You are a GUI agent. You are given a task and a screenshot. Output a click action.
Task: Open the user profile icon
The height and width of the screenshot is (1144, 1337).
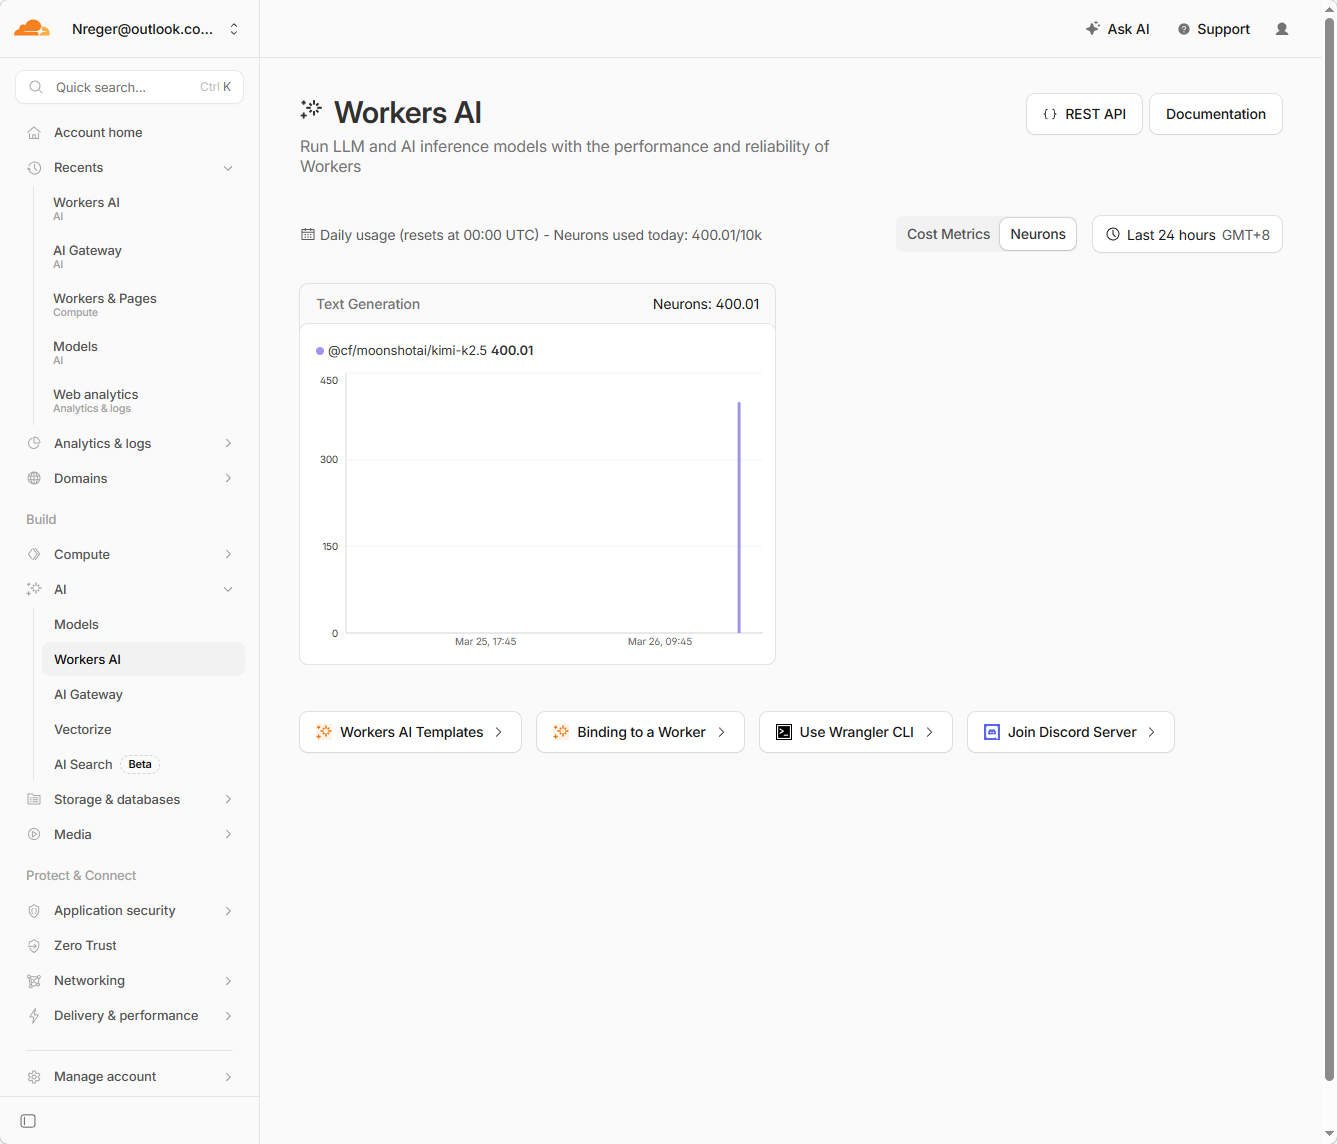coord(1282,29)
